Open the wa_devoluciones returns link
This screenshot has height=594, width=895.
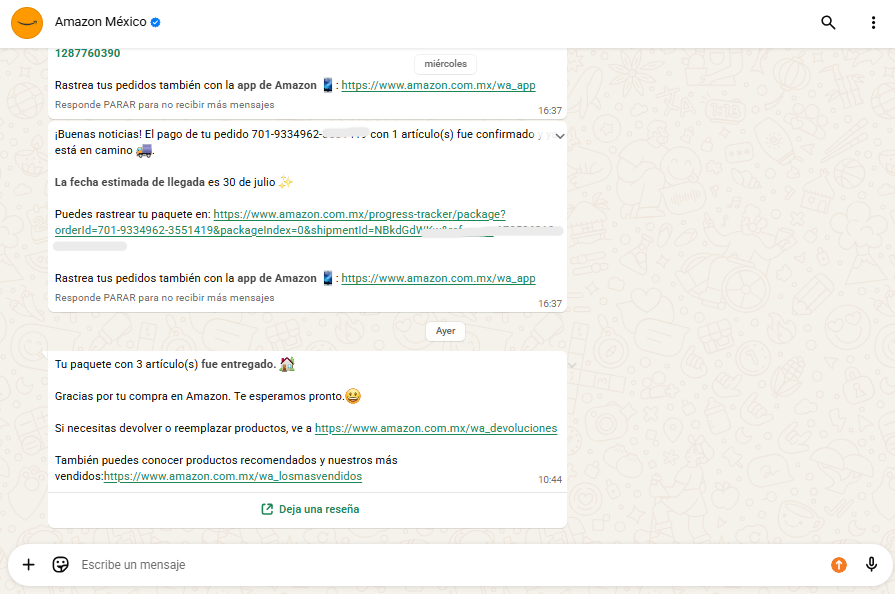point(436,428)
